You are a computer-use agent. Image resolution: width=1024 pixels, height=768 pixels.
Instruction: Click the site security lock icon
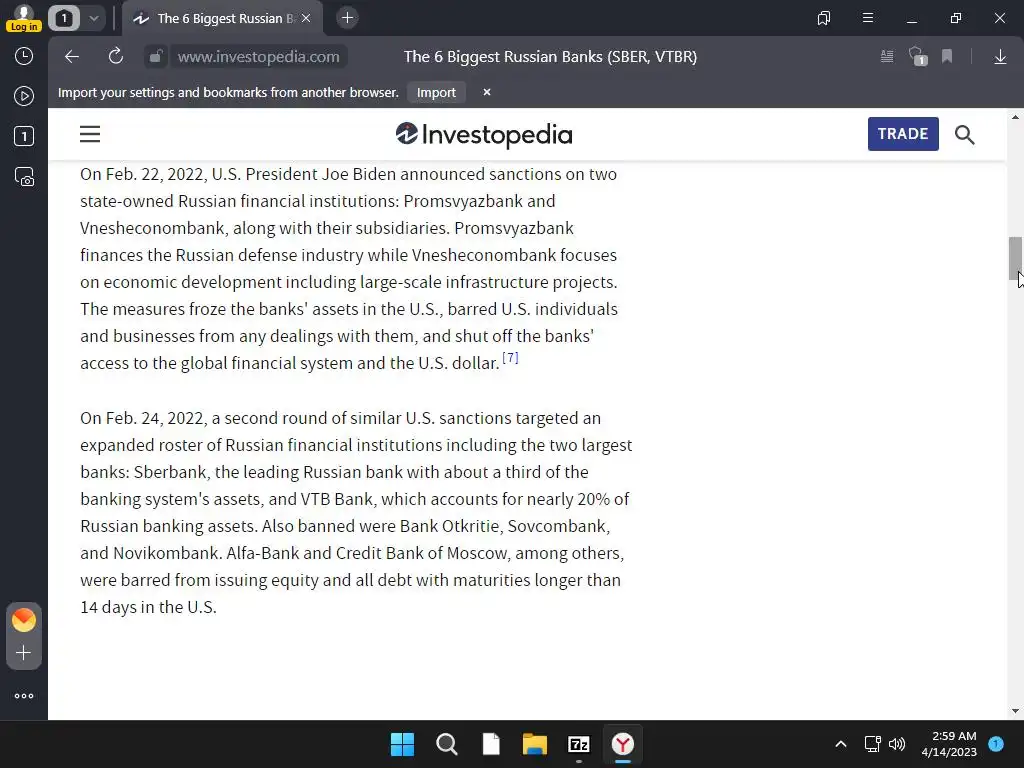click(155, 57)
